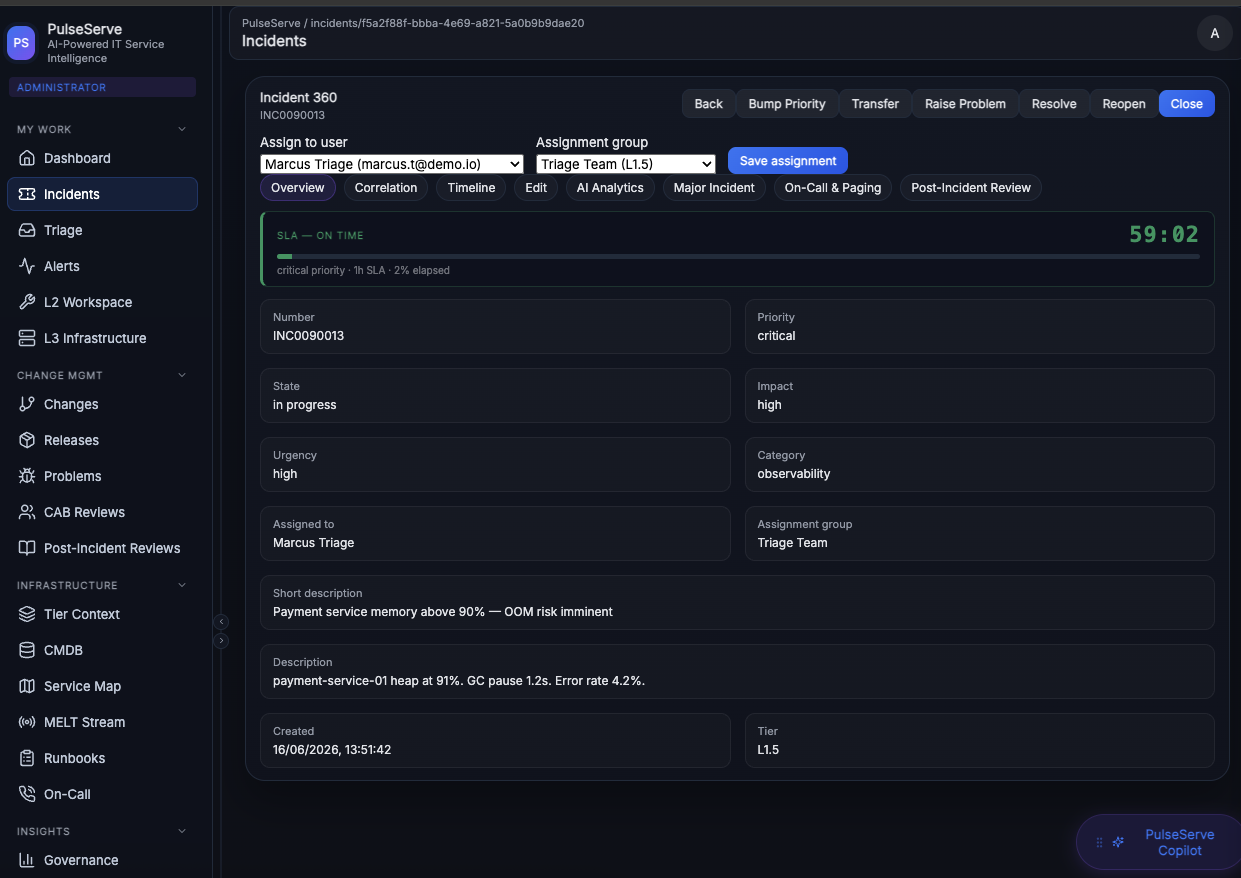Click the MELT Stream broadcast icon
Image resolution: width=1241 pixels, height=878 pixels.
[27, 722]
